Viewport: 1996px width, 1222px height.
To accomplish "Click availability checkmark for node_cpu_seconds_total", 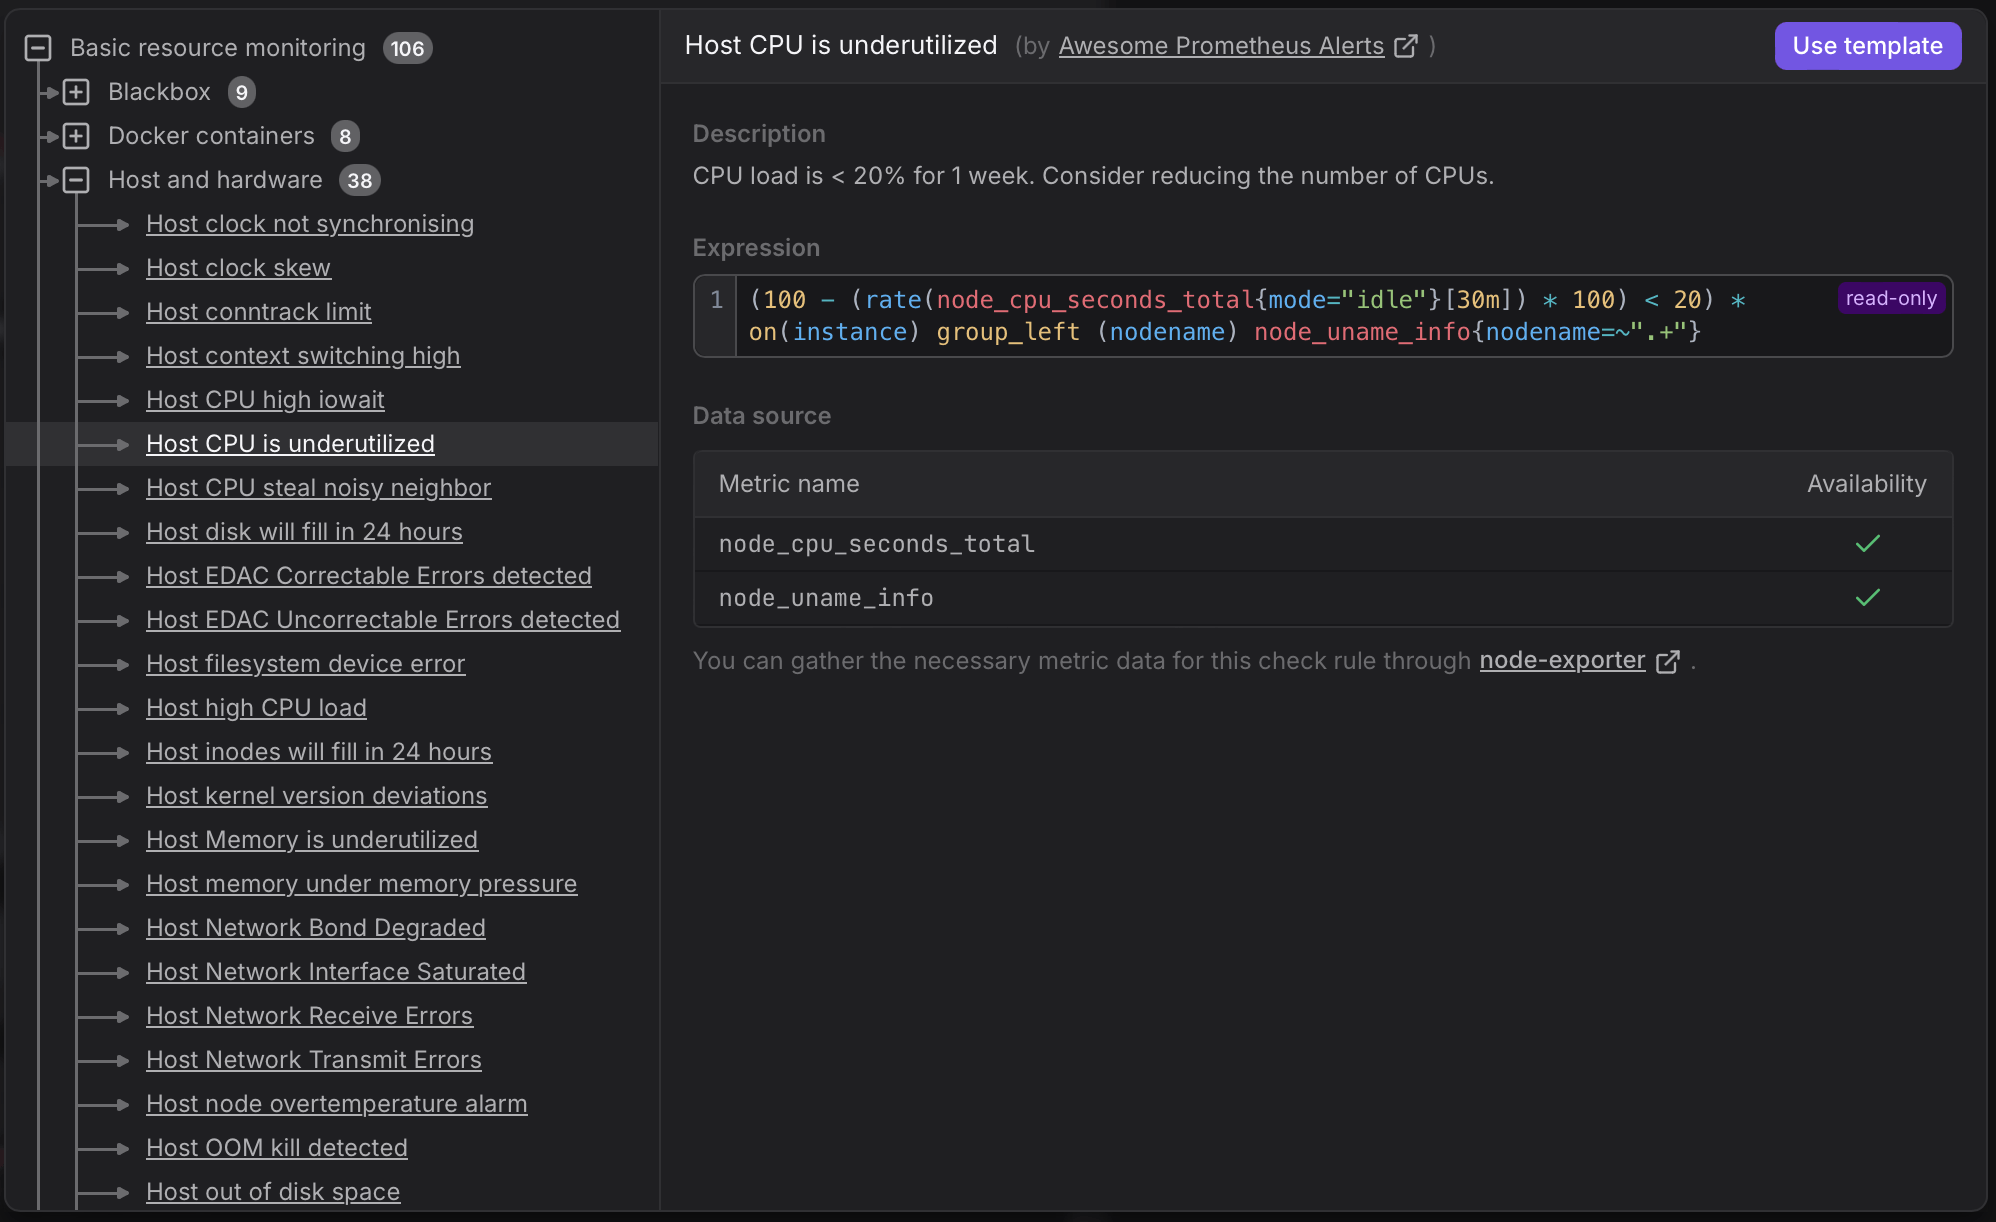I will pos(1867,544).
